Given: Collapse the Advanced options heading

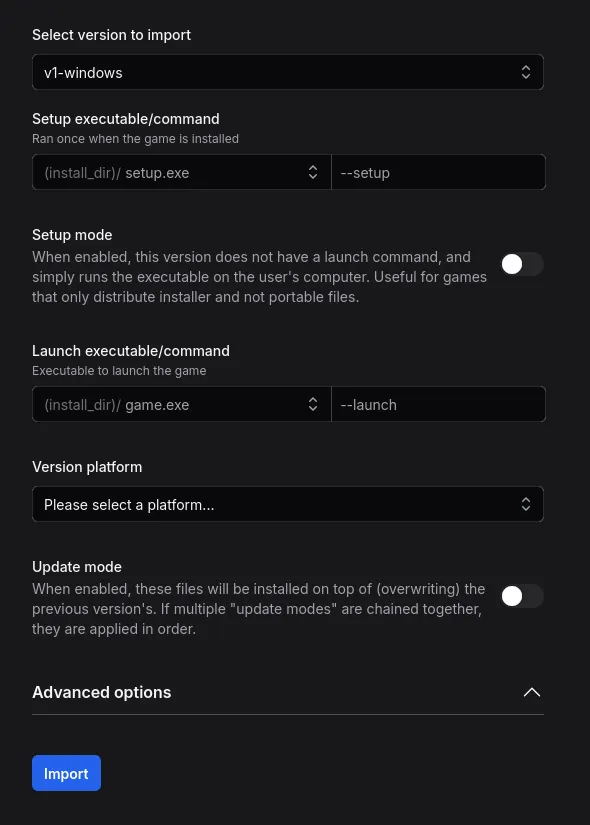Looking at the screenshot, I should pos(288,692).
